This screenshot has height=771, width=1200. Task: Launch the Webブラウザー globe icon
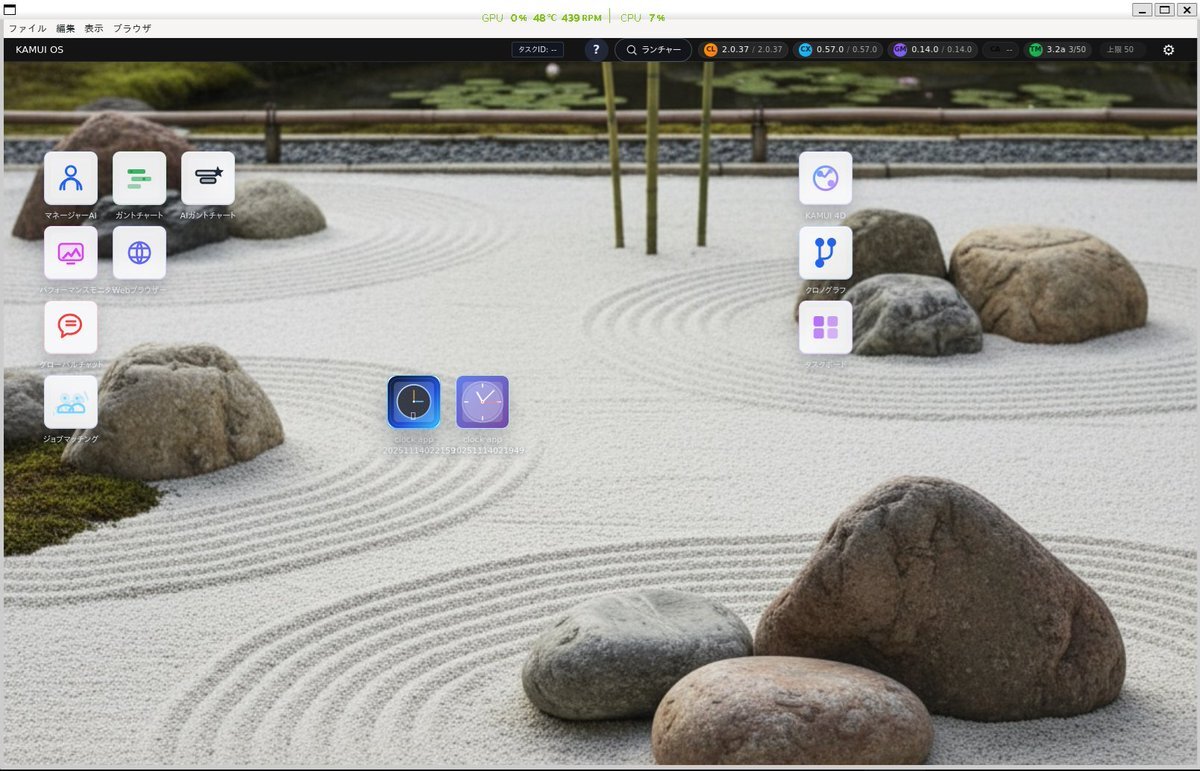139,253
